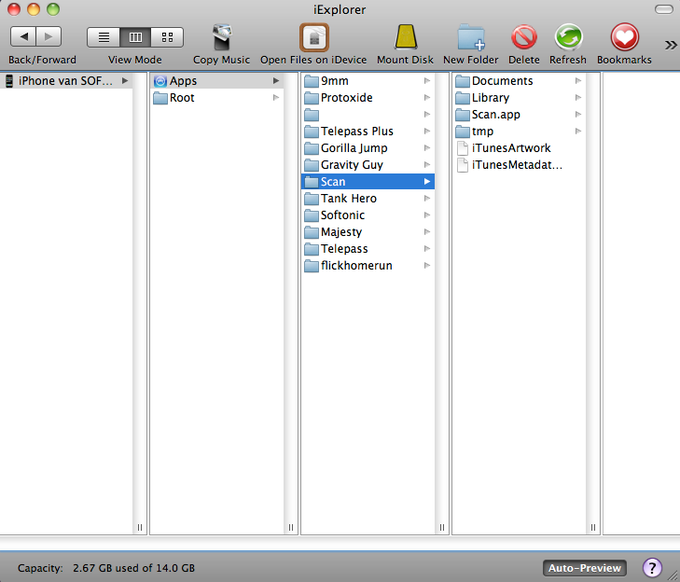Click the iTunesMetadat... document icon
The height and width of the screenshot is (582, 680).
(463, 165)
